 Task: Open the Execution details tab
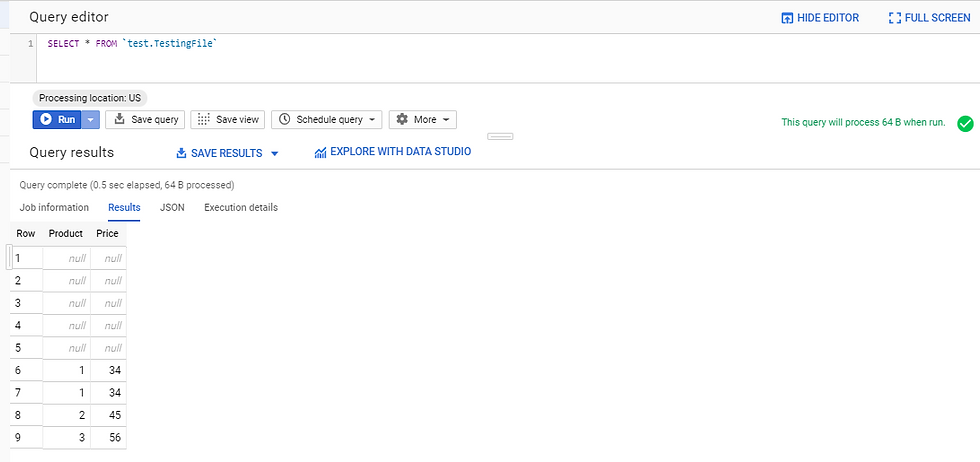coord(241,208)
